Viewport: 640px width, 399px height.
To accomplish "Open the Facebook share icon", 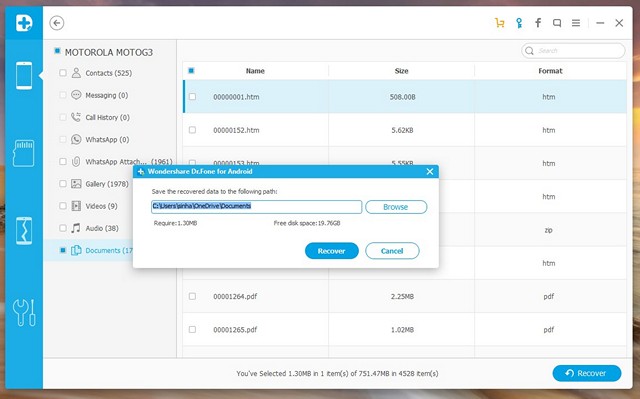I will pos(538,23).
